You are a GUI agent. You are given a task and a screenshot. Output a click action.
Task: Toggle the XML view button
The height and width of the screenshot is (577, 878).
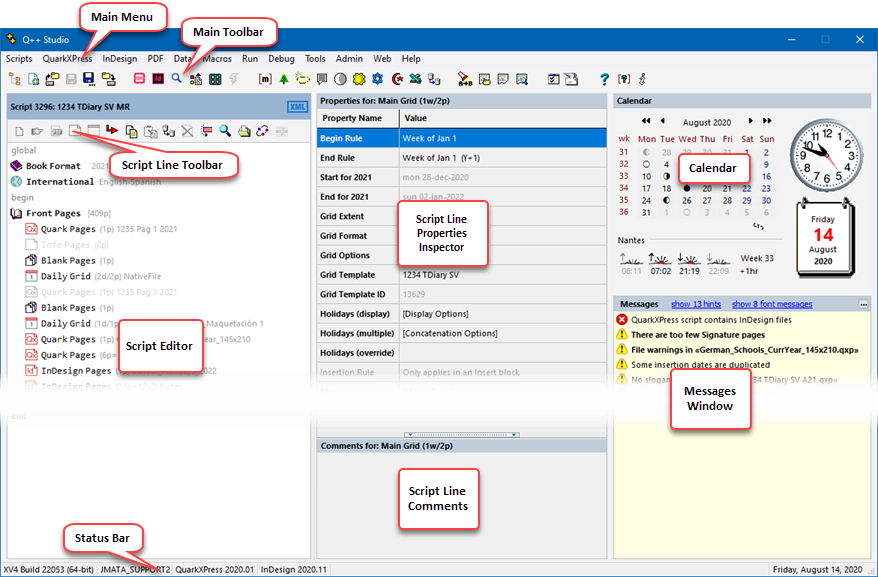297,107
